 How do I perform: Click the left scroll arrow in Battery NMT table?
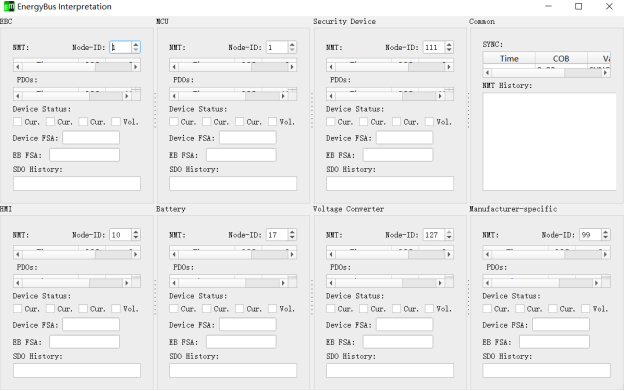tap(174, 254)
